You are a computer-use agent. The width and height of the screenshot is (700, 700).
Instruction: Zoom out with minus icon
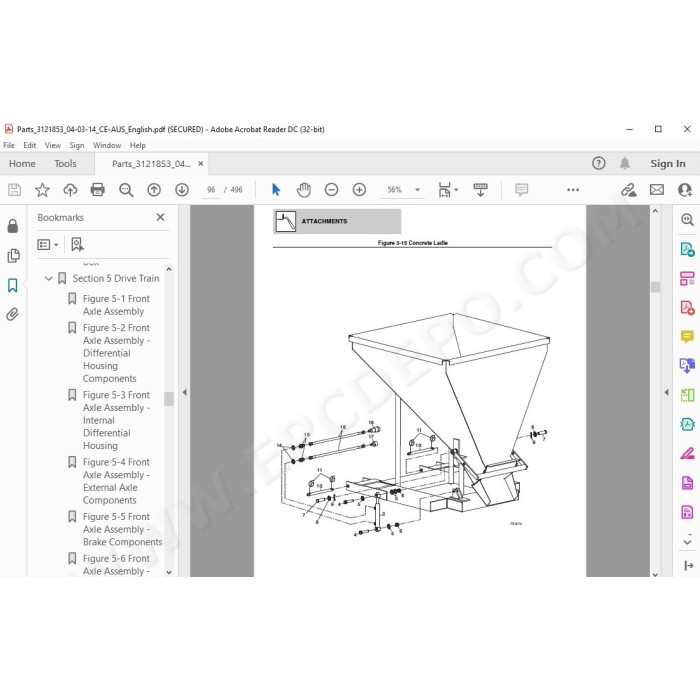(331, 190)
